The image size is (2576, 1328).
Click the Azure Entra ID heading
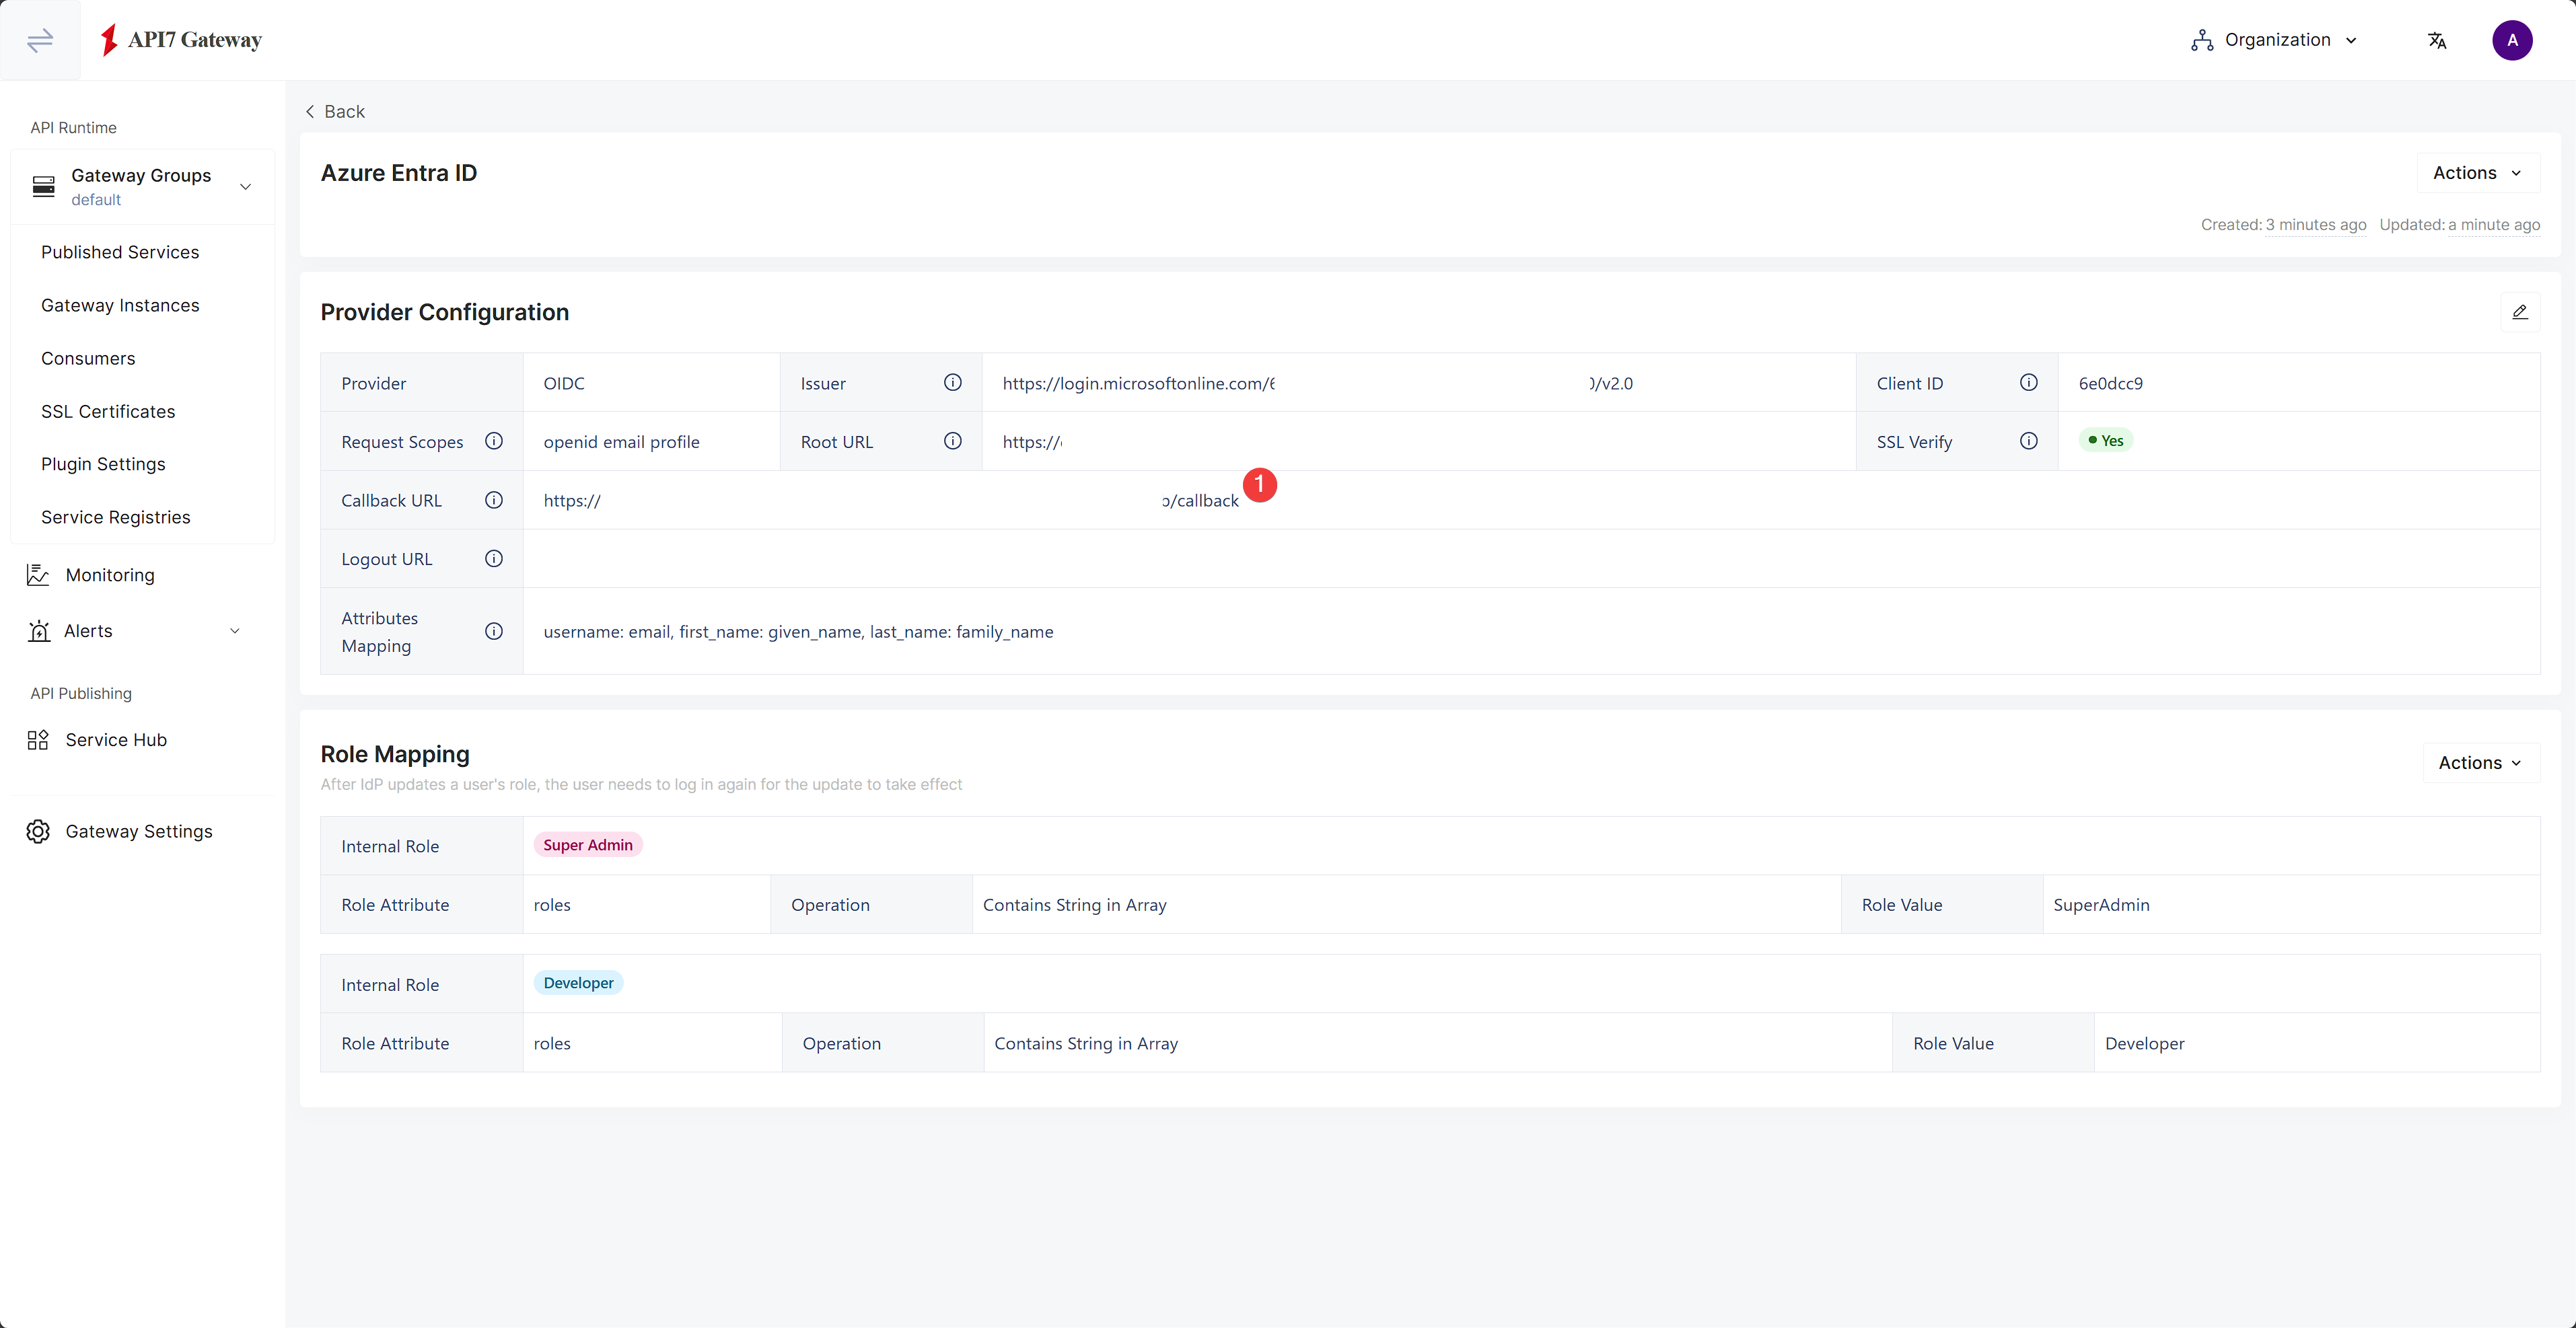[398, 173]
